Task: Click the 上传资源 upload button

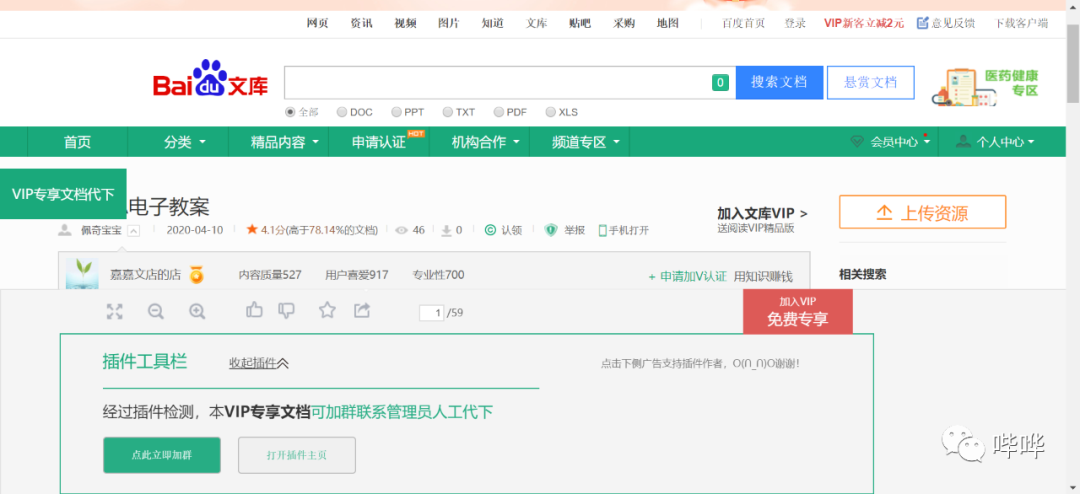Action: pos(922,212)
